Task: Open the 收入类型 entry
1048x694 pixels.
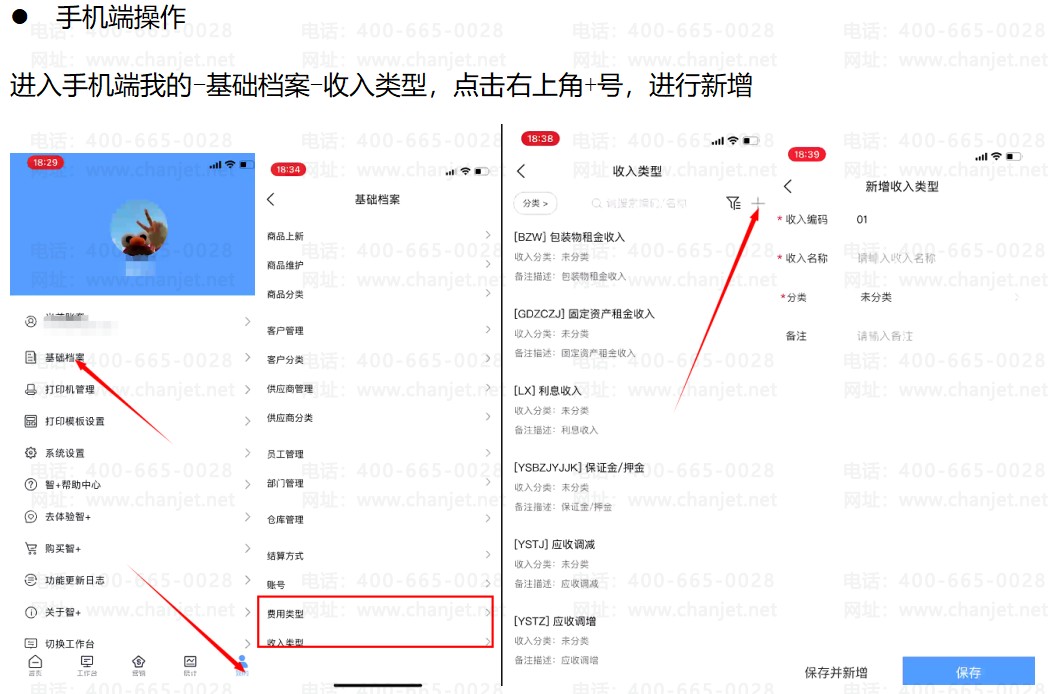Action: (x=379, y=641)
